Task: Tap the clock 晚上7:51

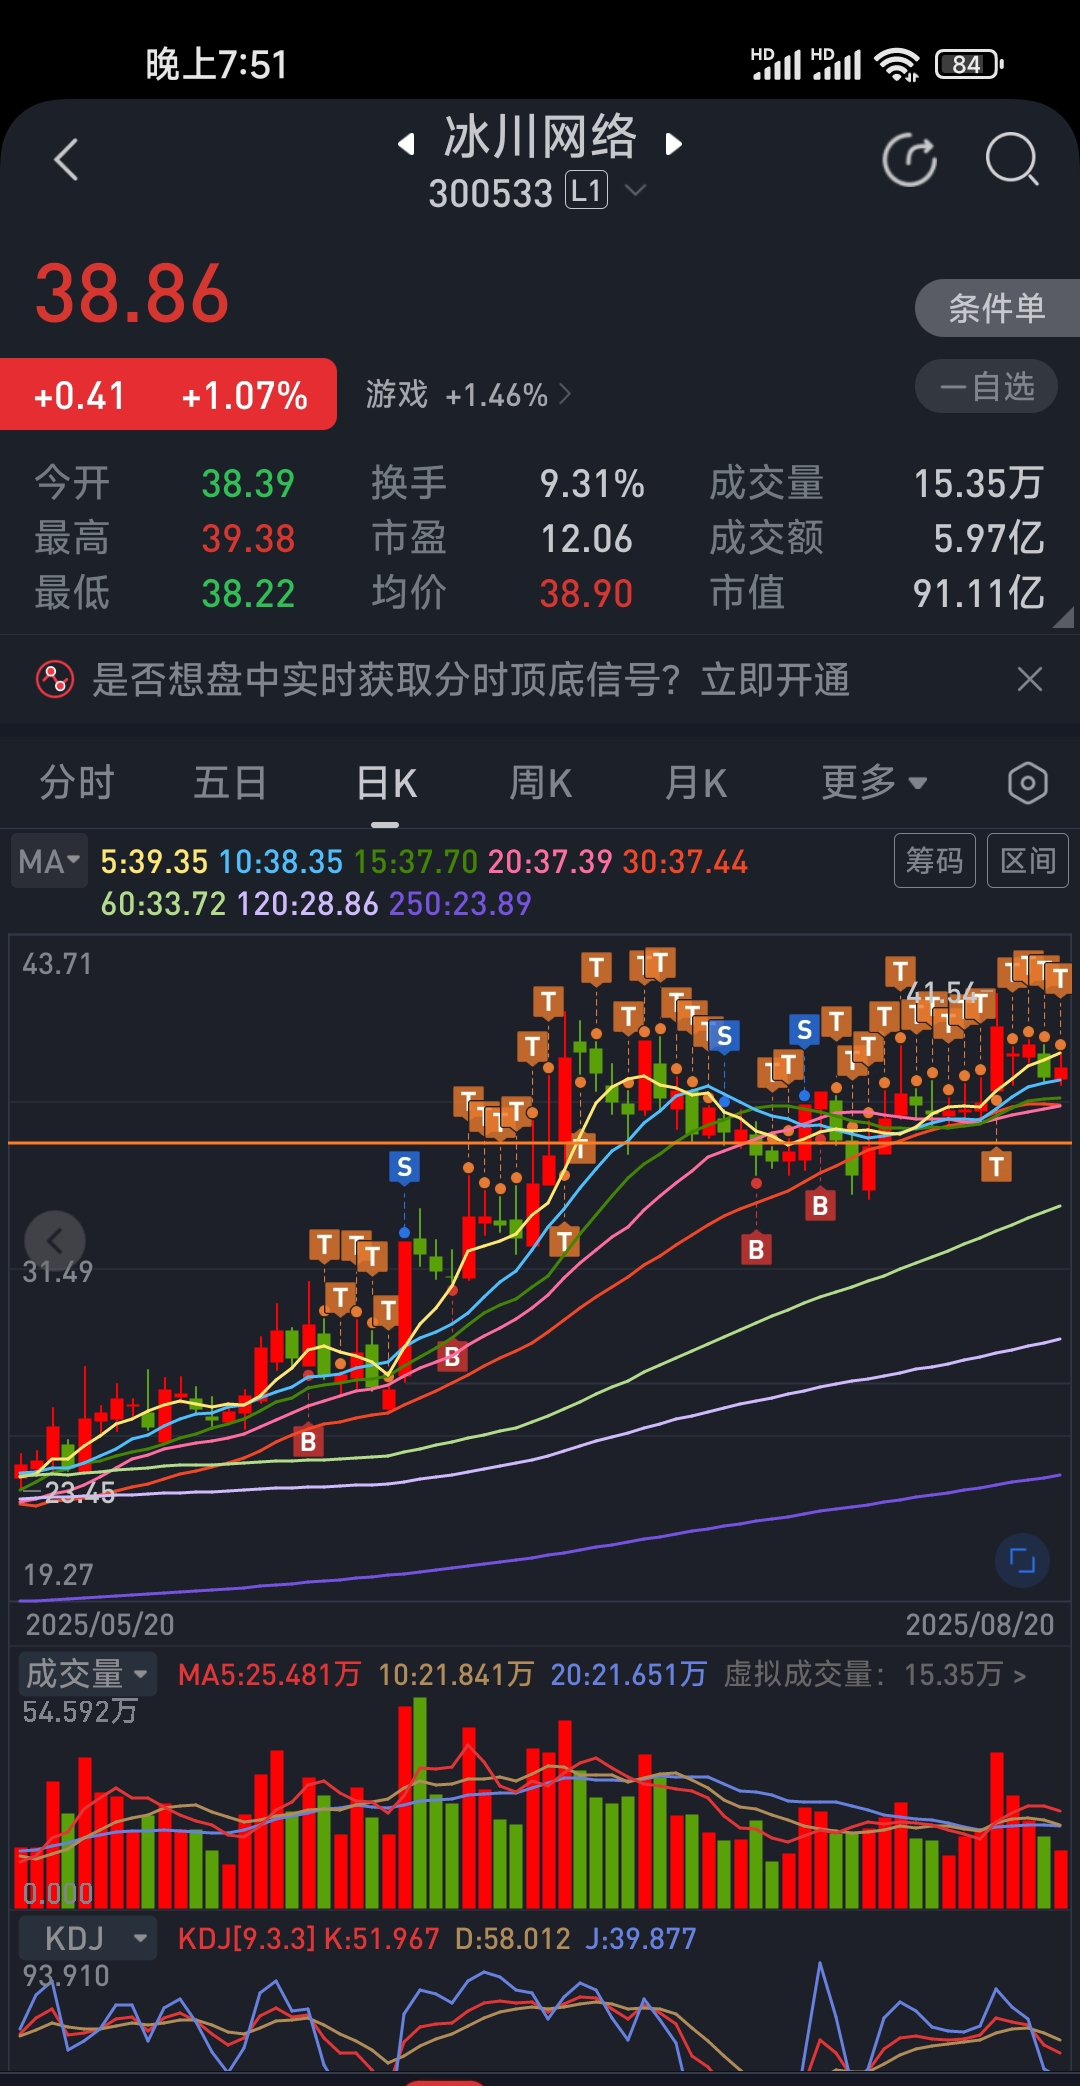Action: click(216, 65)
